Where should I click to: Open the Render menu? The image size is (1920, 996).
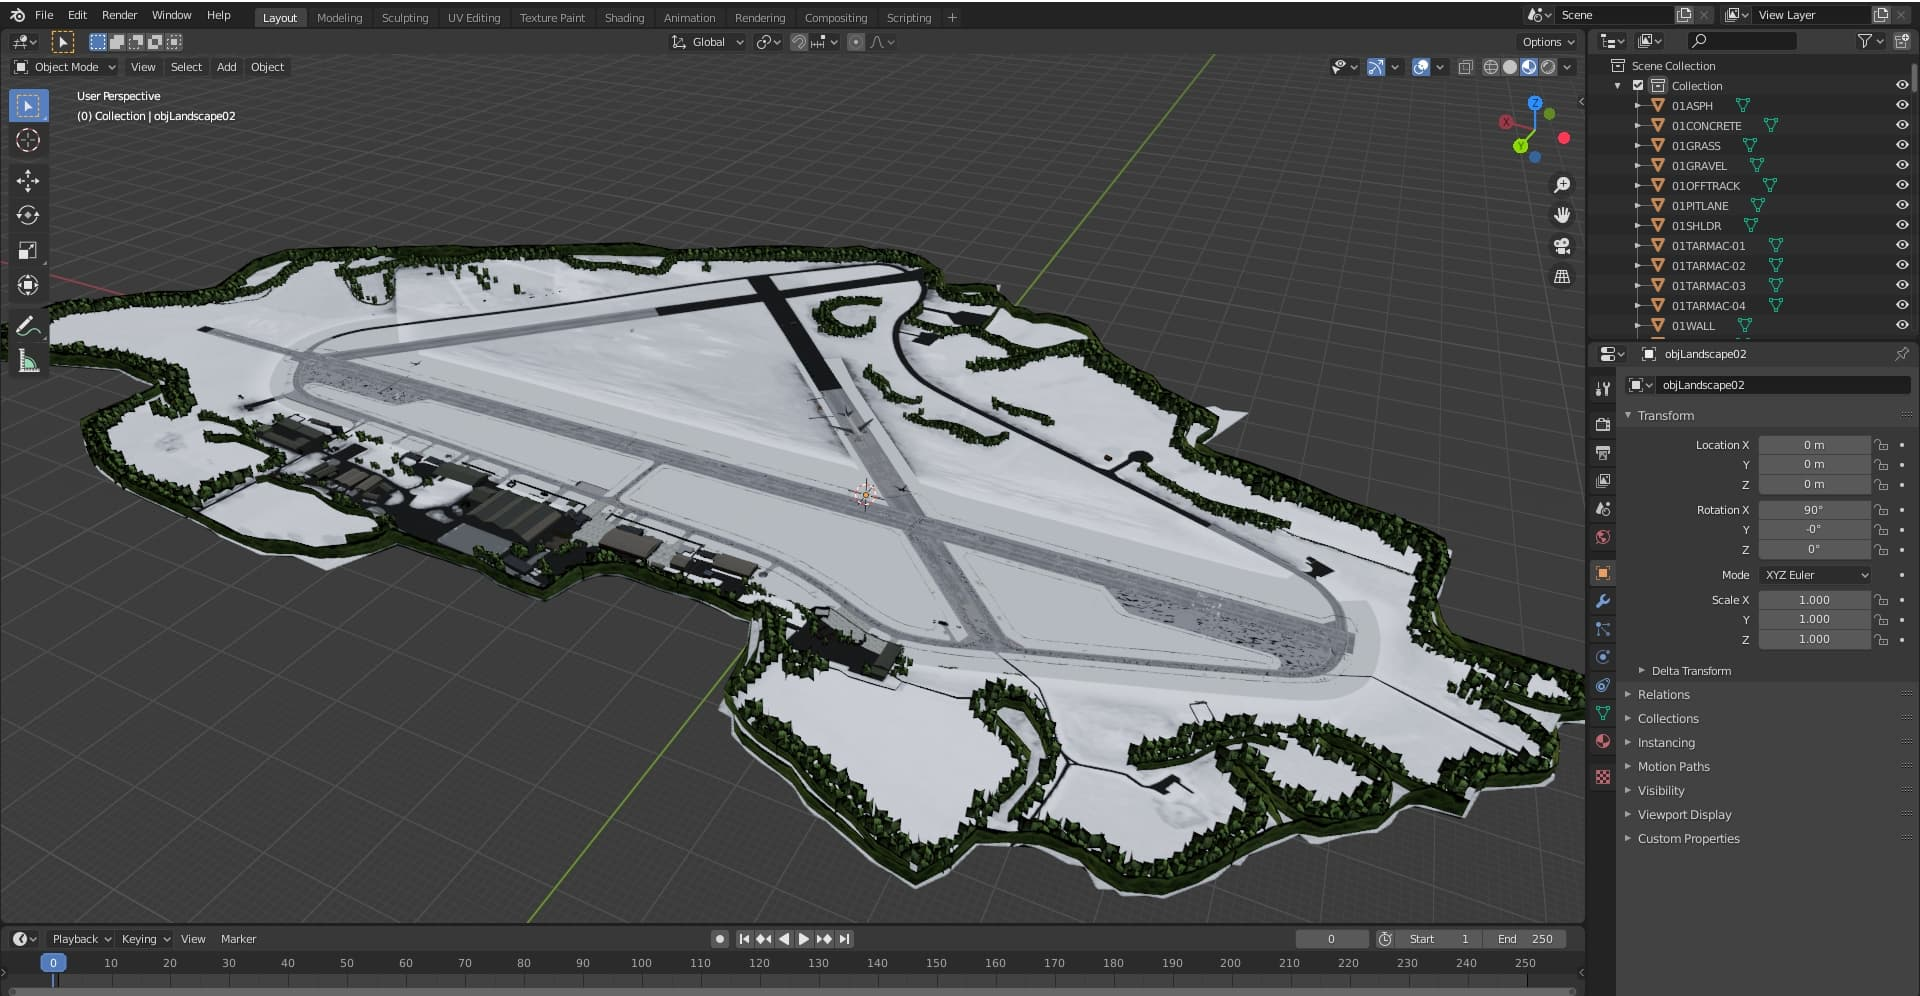tap(119, 15)
